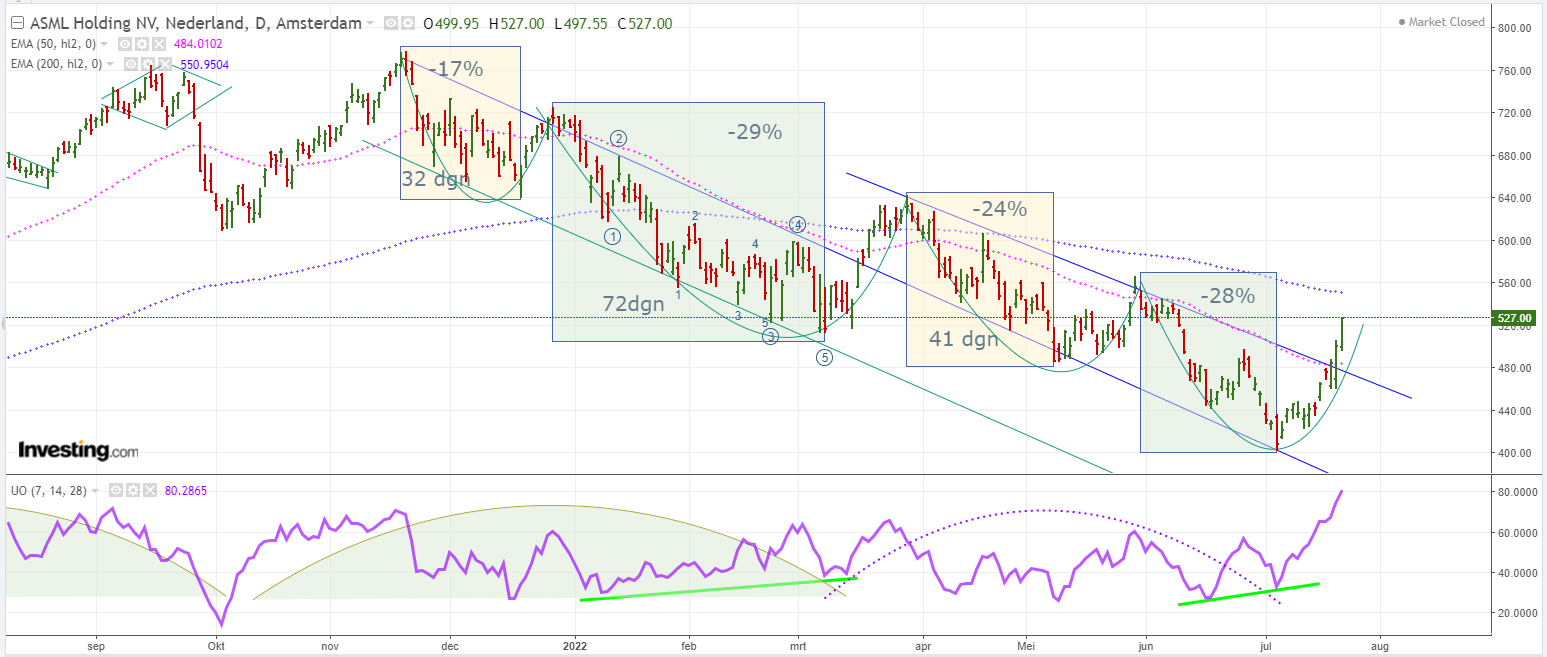Click the aug label on time axis
Viewport: 1547px width, 657px height.
(x=1381, y=647)
